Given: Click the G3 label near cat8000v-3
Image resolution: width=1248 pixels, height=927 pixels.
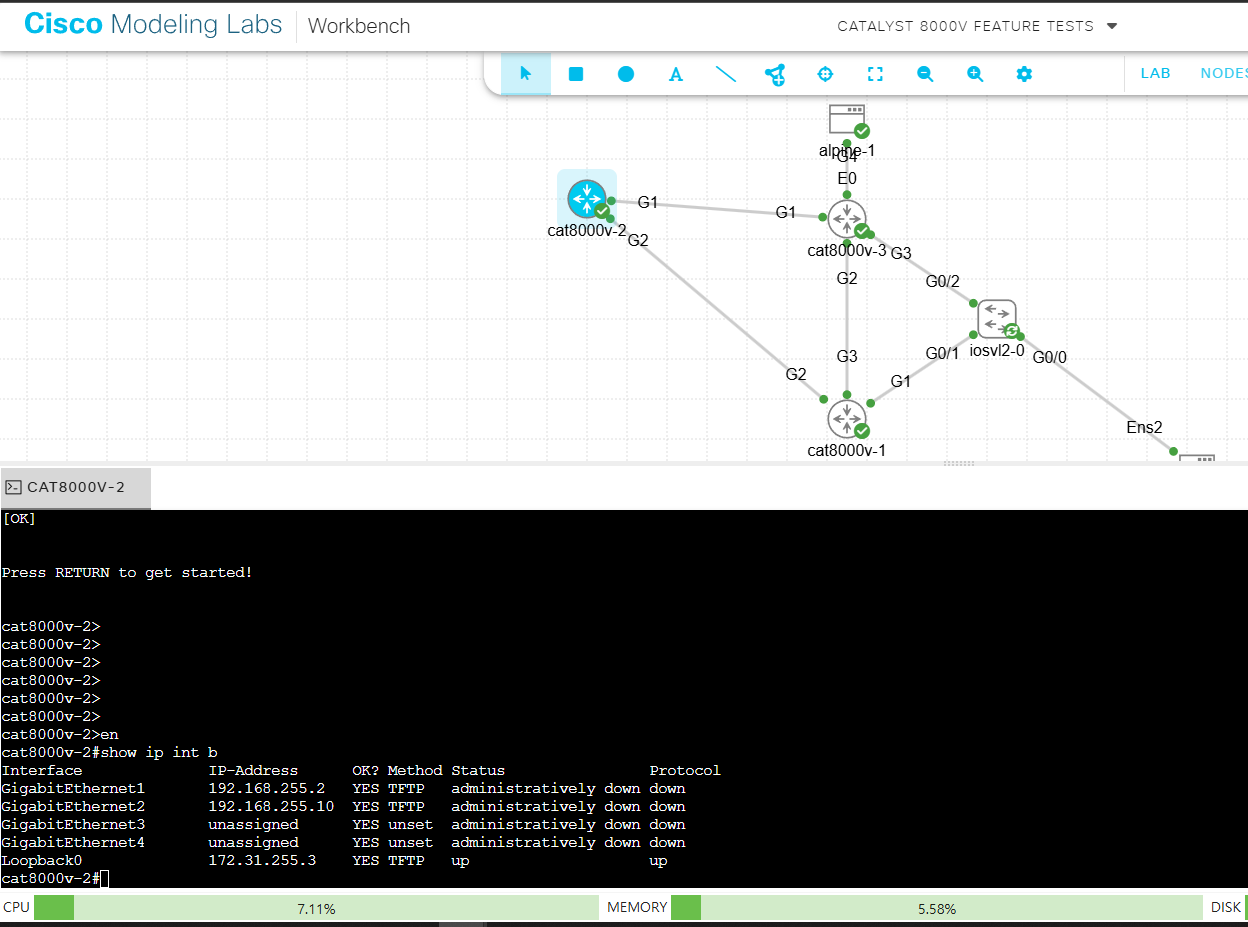Looking at the screenshot, I should coord(901,253).
